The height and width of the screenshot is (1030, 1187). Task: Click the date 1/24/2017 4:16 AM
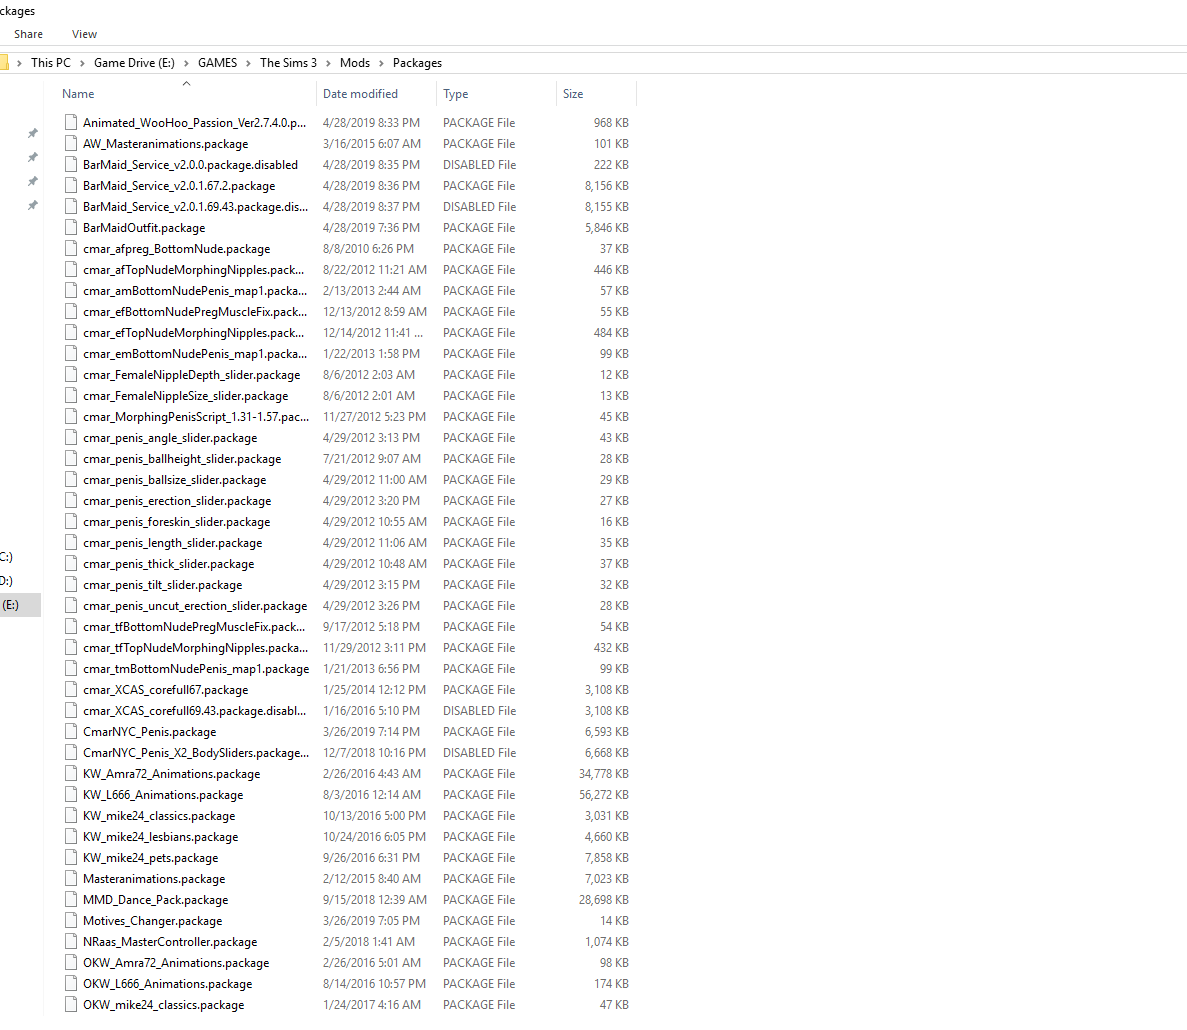[372, 1004]
